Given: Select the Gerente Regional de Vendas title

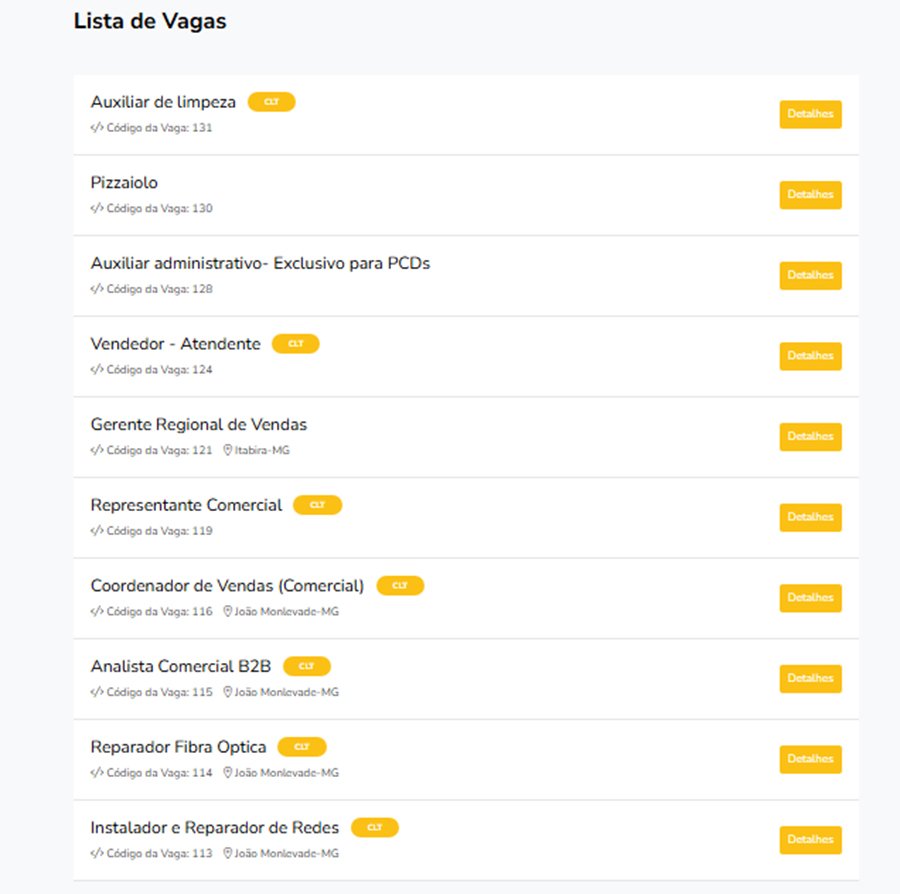Looking at the screenshot, I should pyautogui.click(x=199, y=425).
